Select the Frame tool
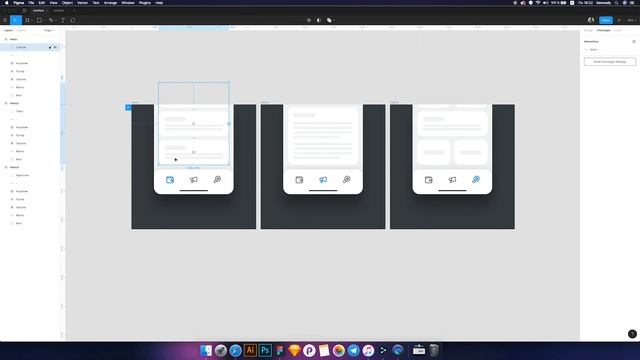The width and height of the screenshot is (640, 360). [x=28, y=20]
